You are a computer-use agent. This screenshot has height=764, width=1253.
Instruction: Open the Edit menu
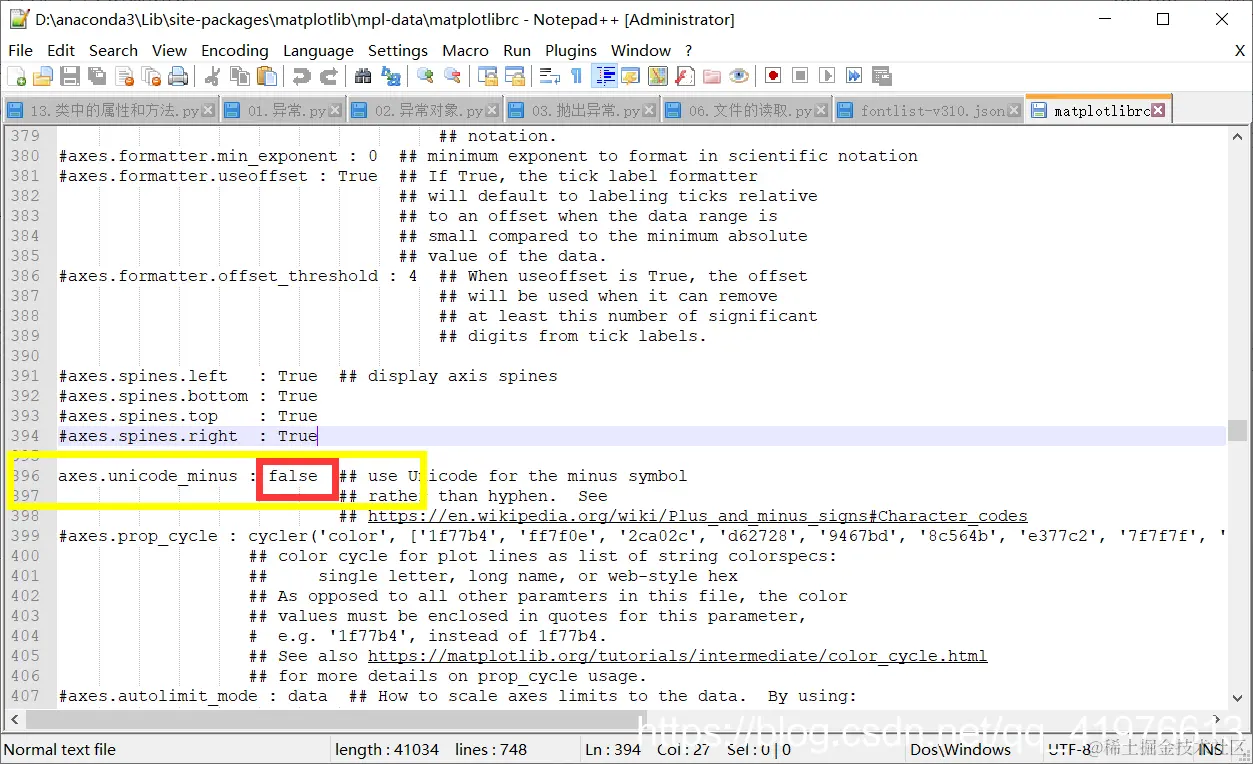click(x=61, y=50)
